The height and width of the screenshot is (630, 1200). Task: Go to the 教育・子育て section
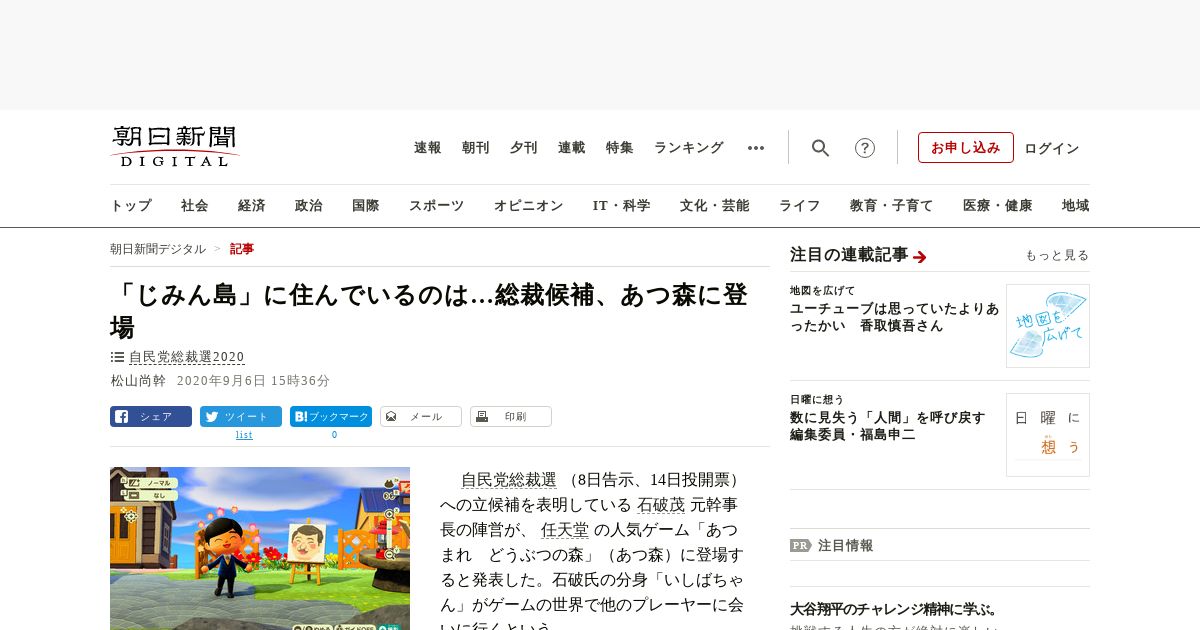(892, 206)
